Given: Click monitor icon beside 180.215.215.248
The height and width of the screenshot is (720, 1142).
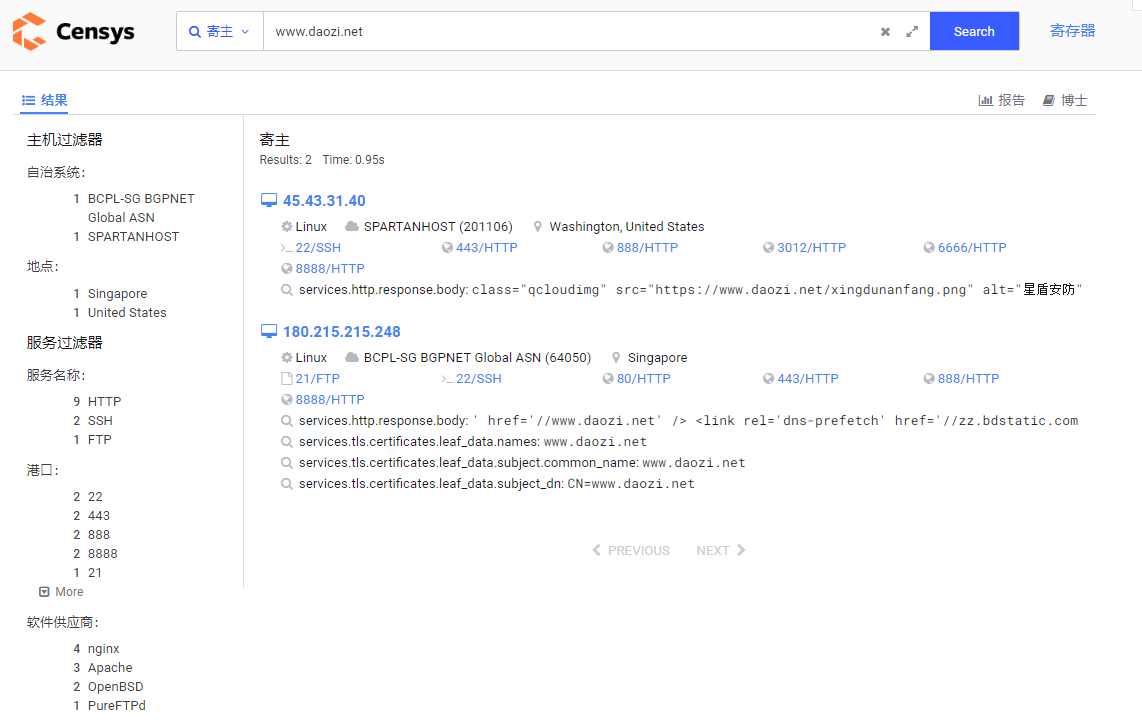Looking at the screenshot, I should click(x=269, y=331).
